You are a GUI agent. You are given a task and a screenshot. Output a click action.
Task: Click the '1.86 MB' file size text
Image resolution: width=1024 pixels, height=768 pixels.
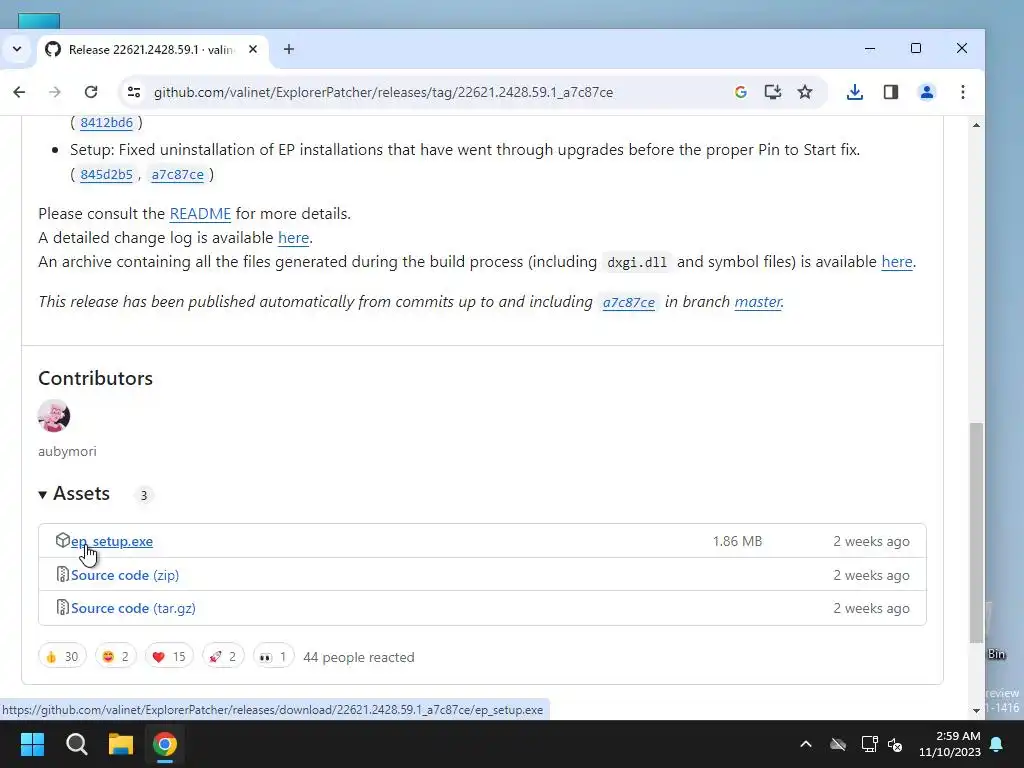click(x=737, y=541)
